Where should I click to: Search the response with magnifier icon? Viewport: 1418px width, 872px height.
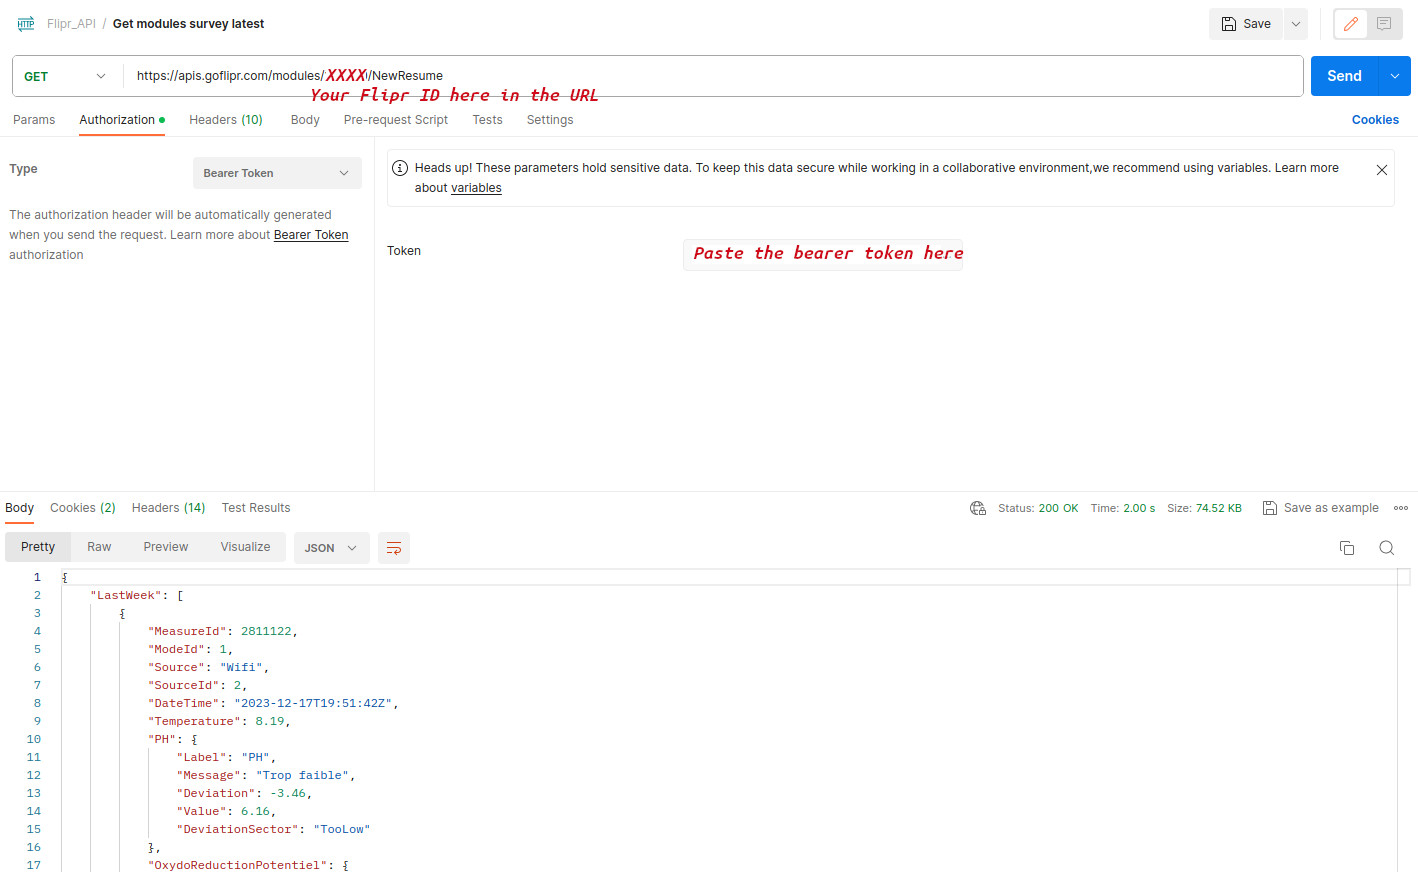[x=1386, y=548]
